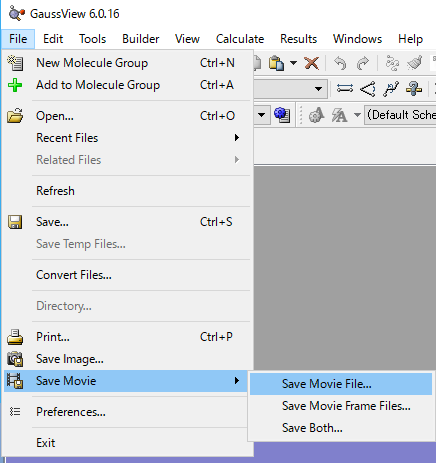Viewport: 436px width, 463px height.
Task: Click the Preferences list icon
Action: pos(15,412)
